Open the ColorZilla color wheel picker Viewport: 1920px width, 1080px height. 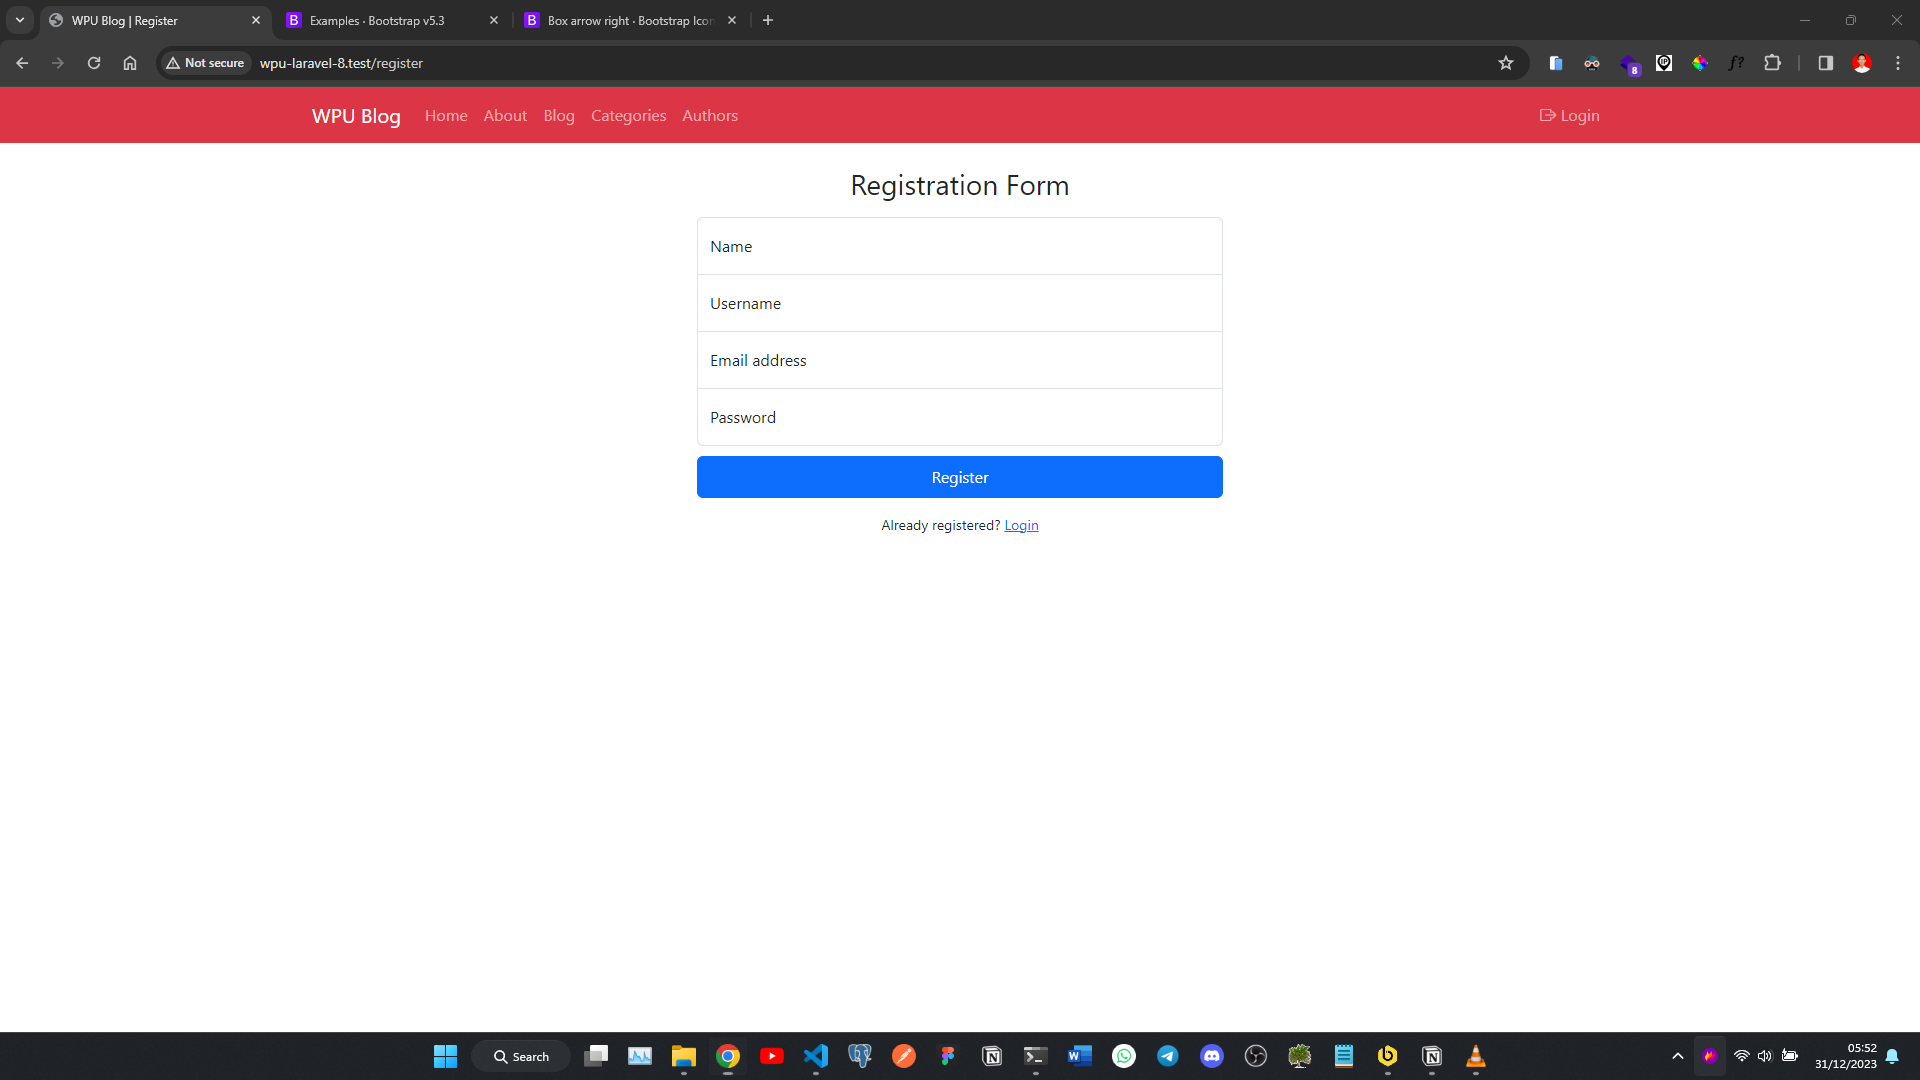coord(1700,62)
